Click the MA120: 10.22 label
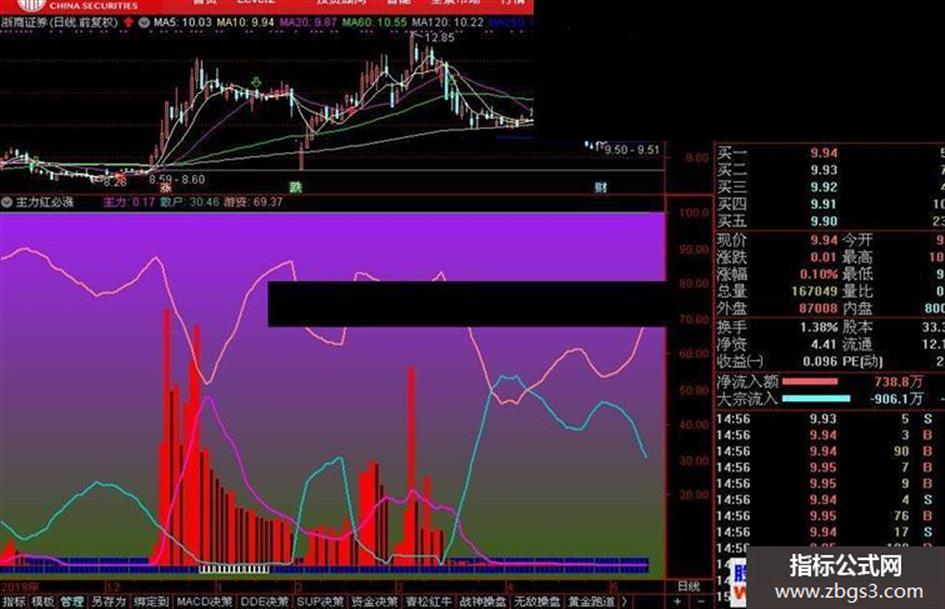The height and width of the screenshot is (609, 945). point(448,22)
